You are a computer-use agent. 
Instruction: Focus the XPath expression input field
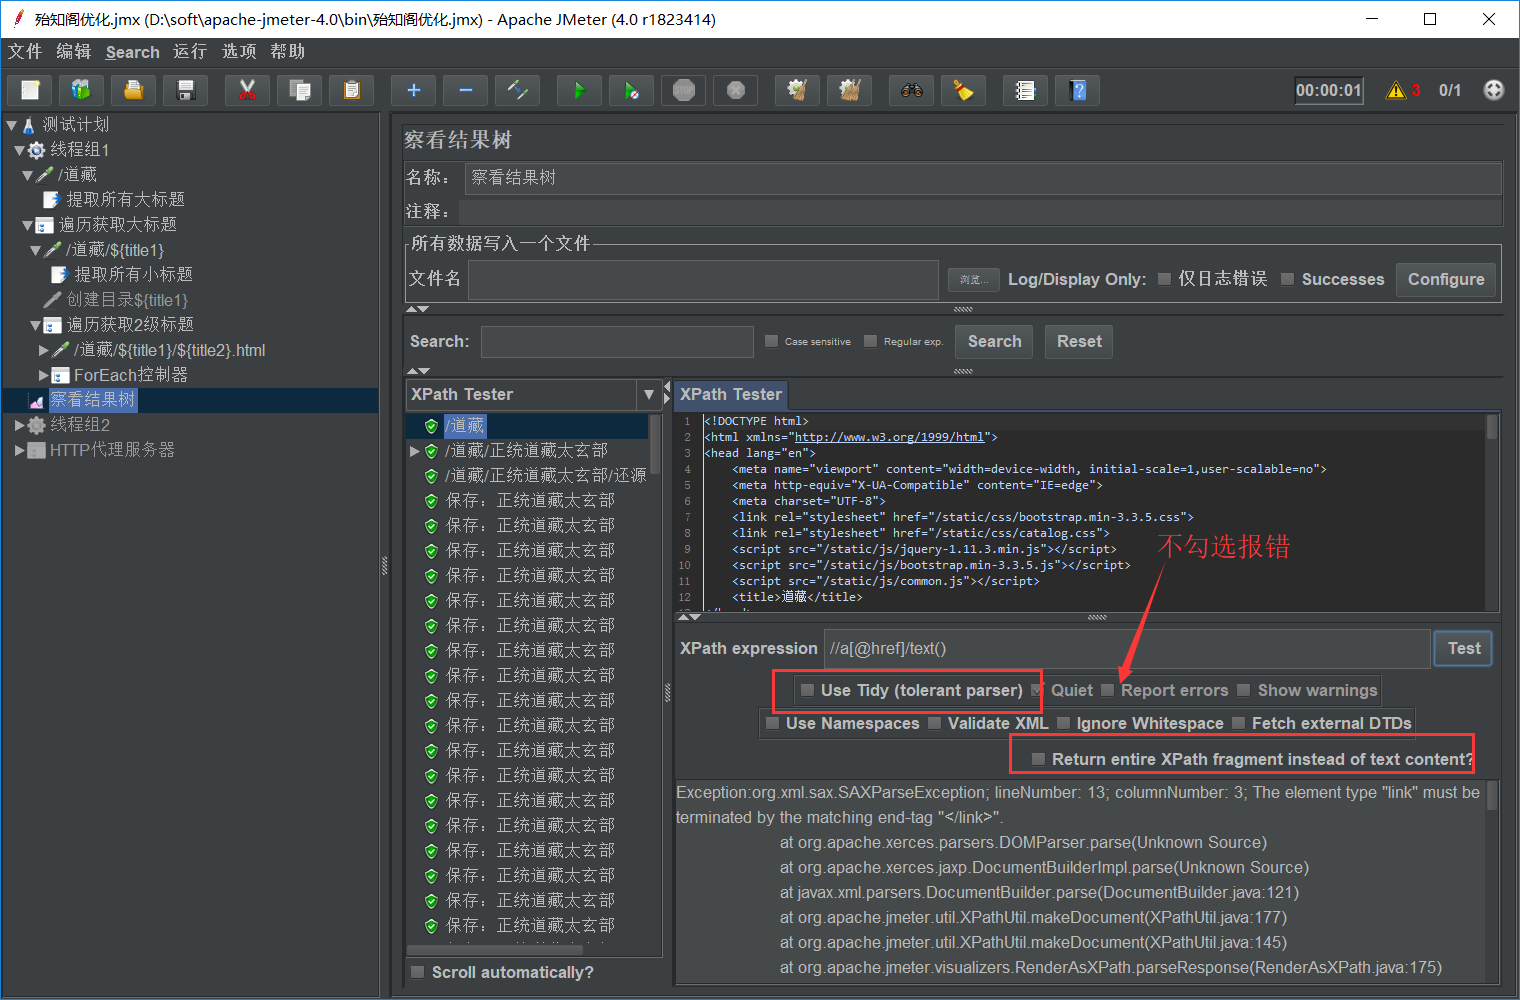click(x=1127, y=648)
